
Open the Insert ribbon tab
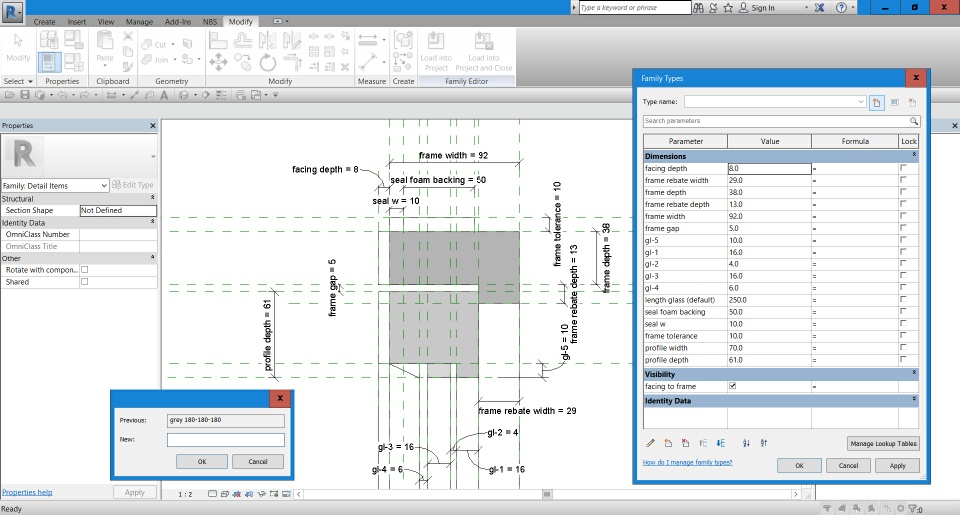tap(76, 21)
